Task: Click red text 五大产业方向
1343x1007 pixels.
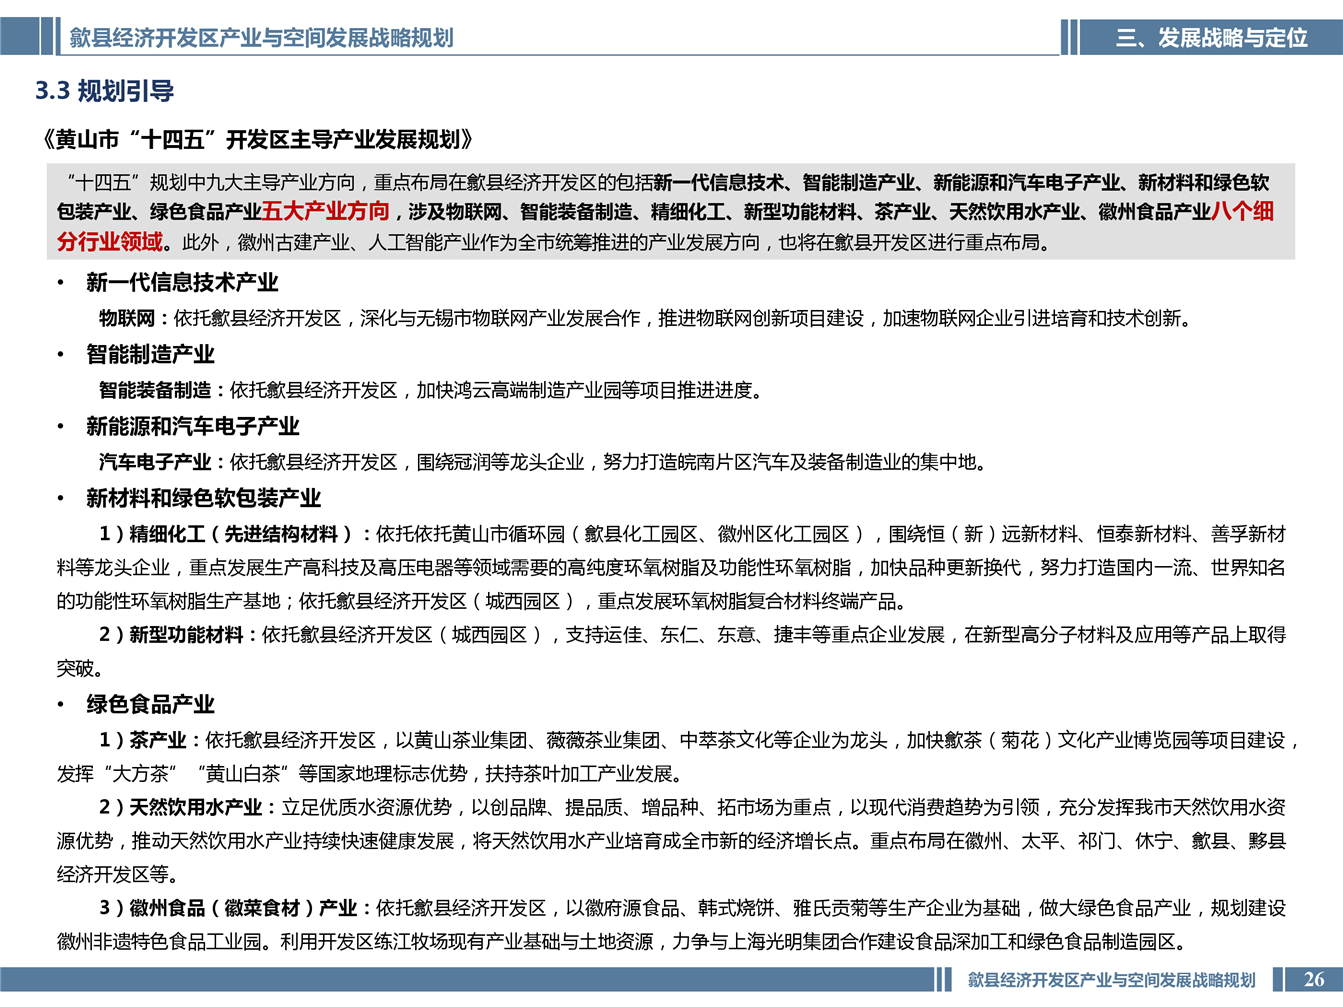Action: pos(326,211)
